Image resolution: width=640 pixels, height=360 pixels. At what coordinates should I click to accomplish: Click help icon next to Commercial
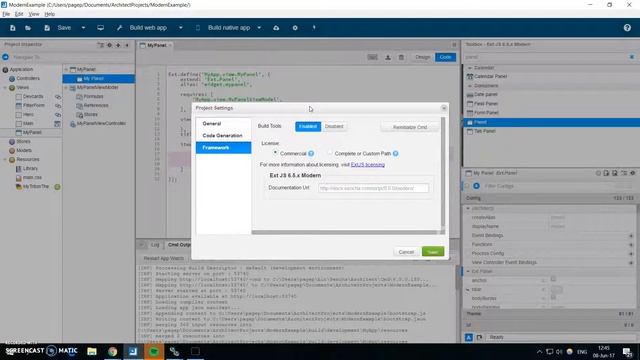311,153
